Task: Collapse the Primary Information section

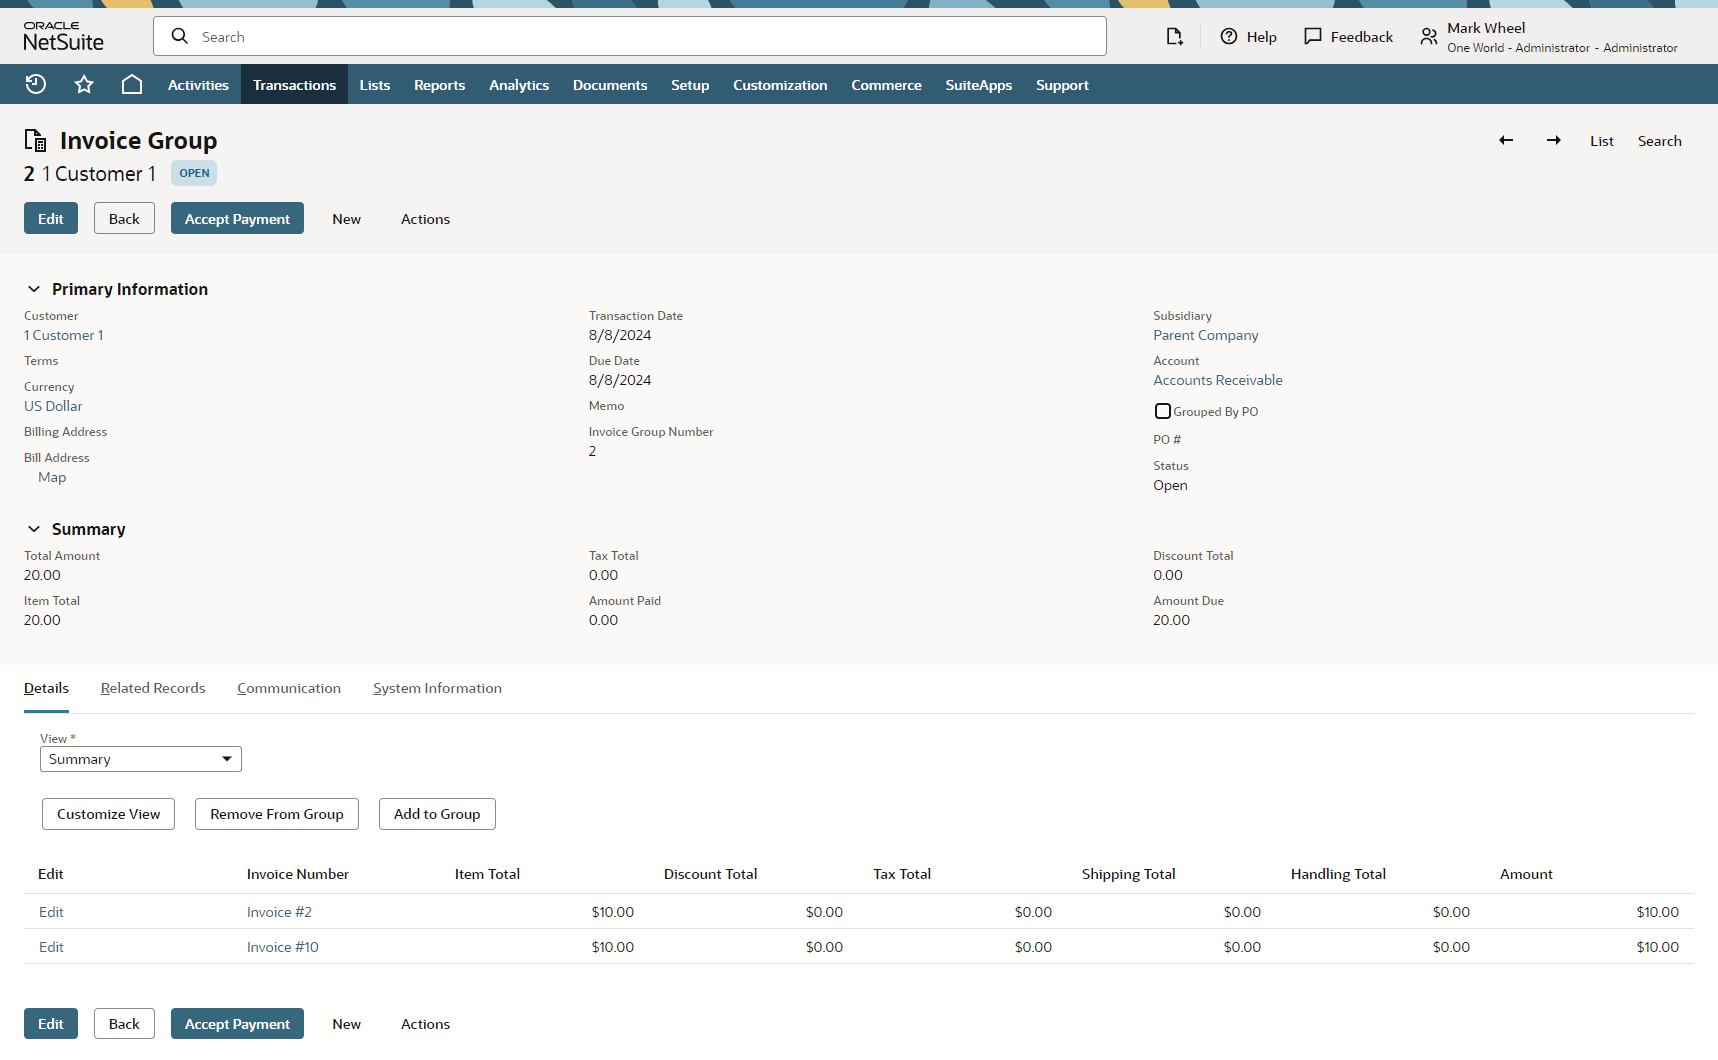Action: pos(34,289)
